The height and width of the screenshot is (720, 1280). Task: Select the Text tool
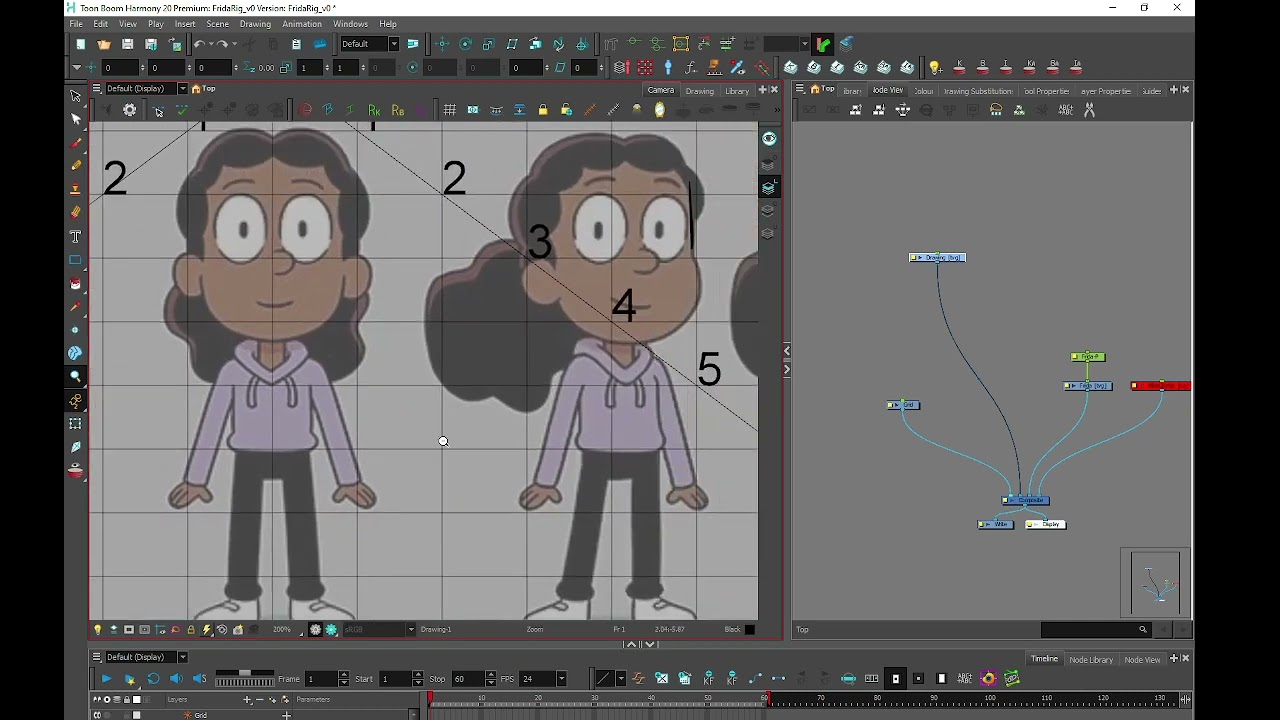pos(75,237)
